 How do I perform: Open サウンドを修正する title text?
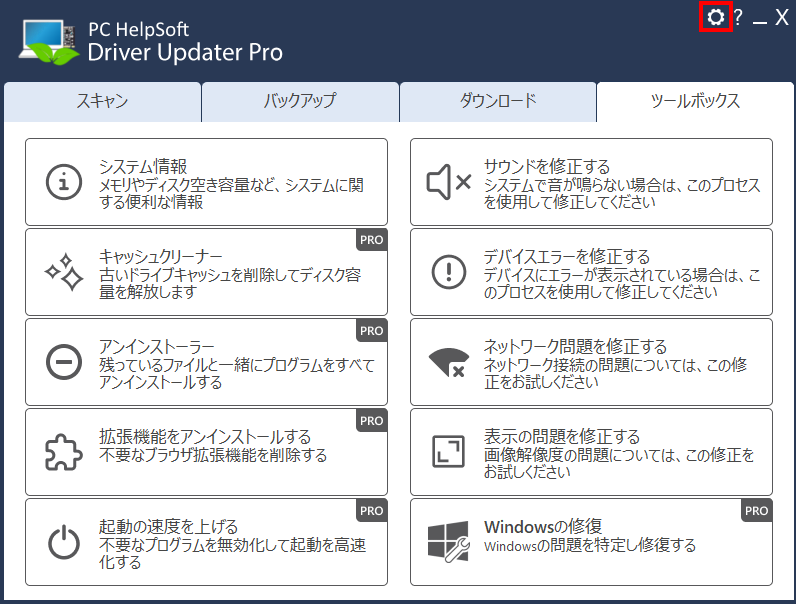coord(547,166)
